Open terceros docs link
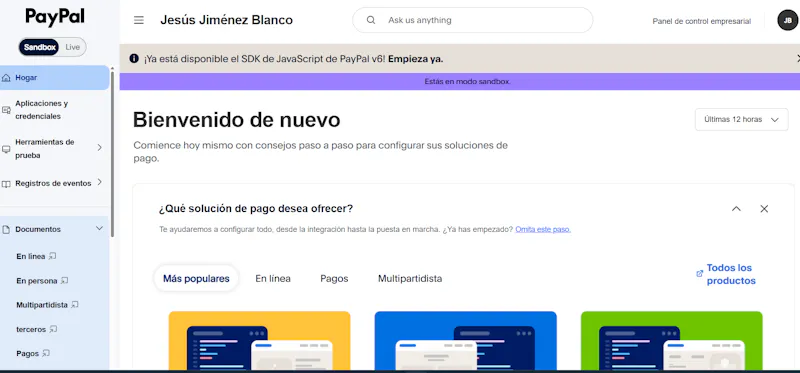The image size is (800, 373). pos(31,329)
